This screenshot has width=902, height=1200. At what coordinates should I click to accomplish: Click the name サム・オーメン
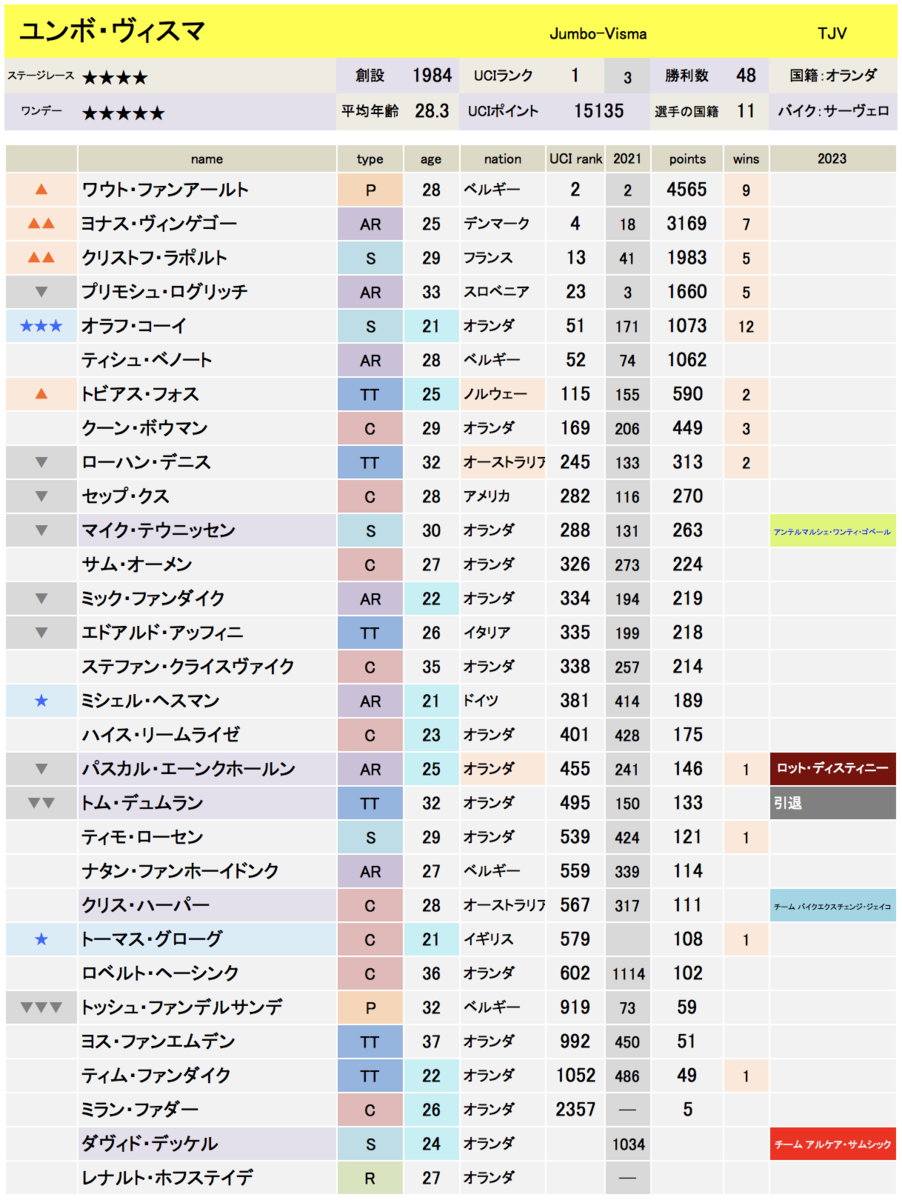click(x=137, y=564)
